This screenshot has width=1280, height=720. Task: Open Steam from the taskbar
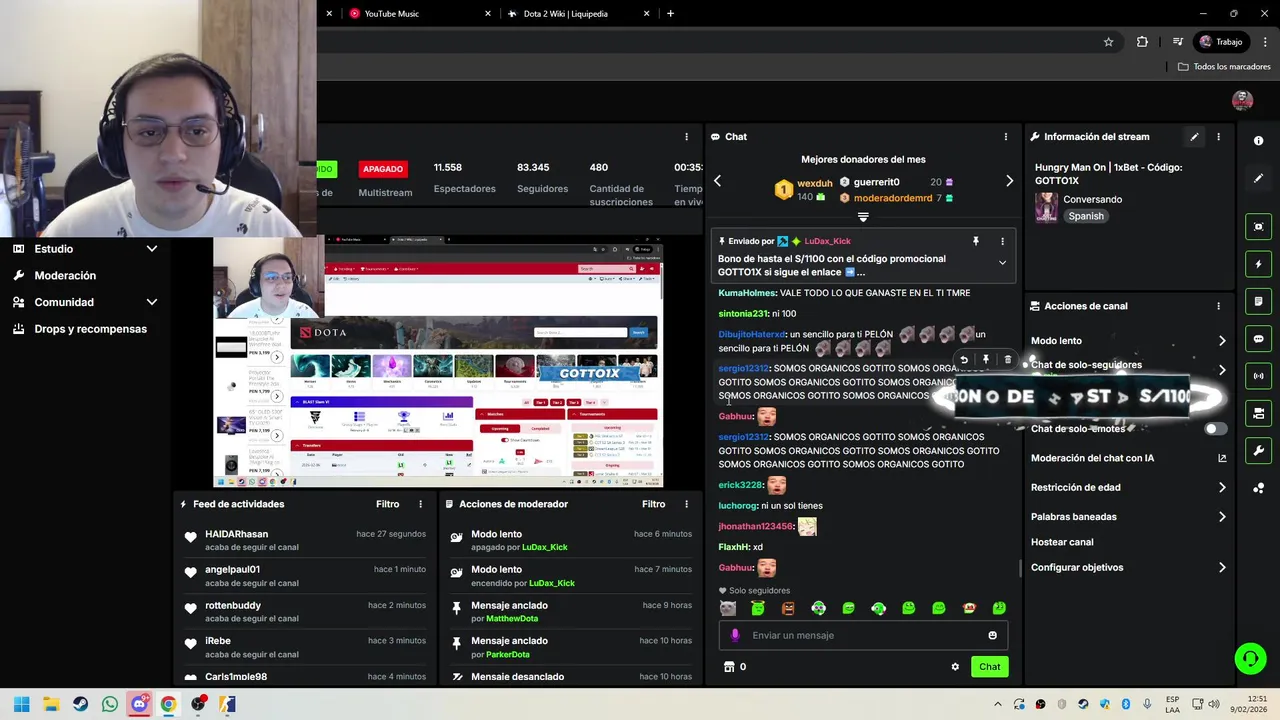pos(81,704)
